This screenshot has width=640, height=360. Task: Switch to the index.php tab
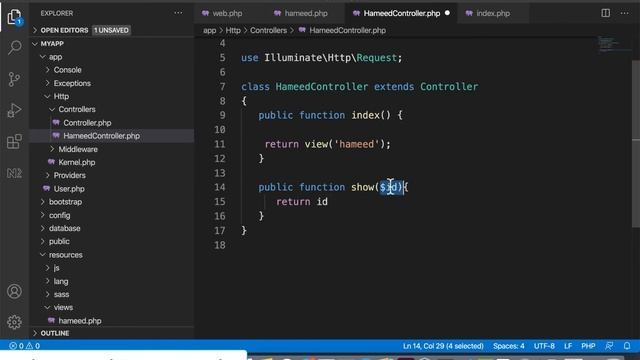[493, 13]
